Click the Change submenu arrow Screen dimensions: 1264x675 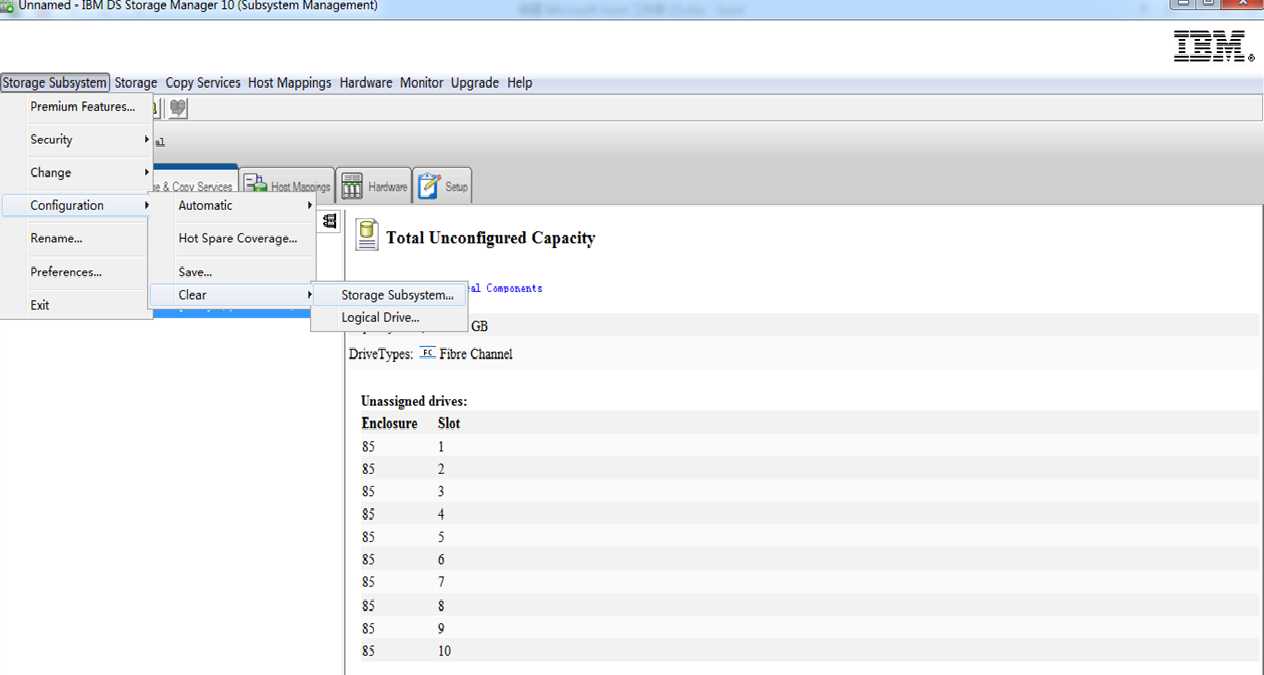(146, 173)
